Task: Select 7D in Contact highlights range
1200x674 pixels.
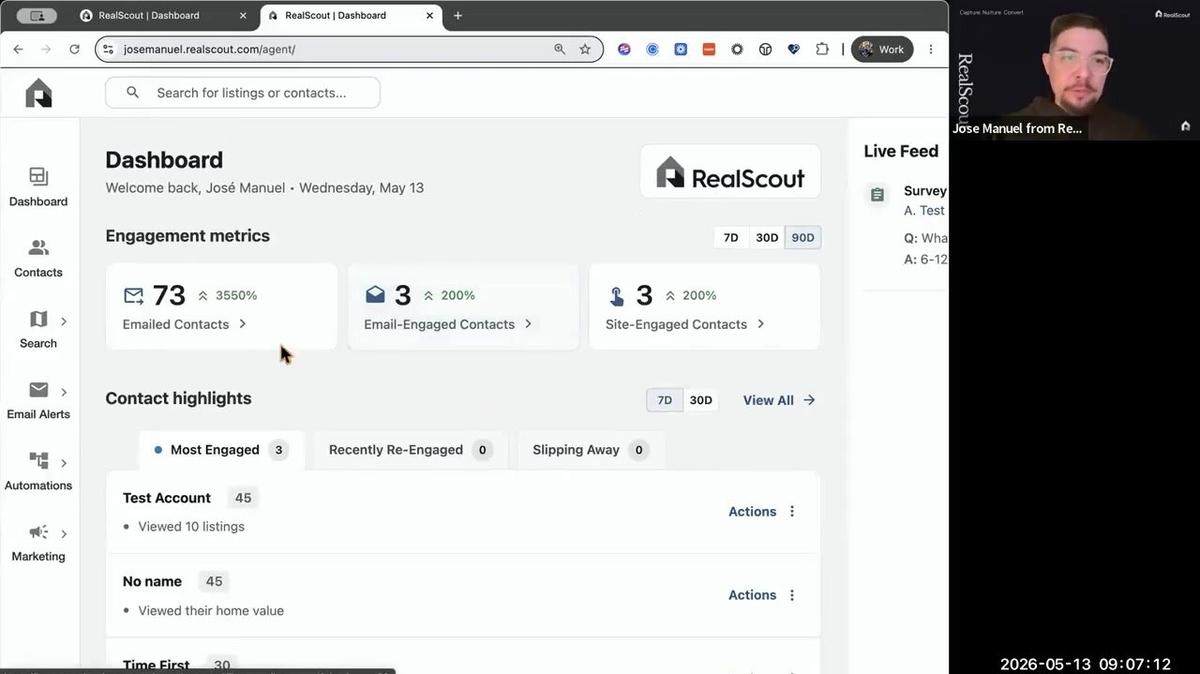Action: 665,400
